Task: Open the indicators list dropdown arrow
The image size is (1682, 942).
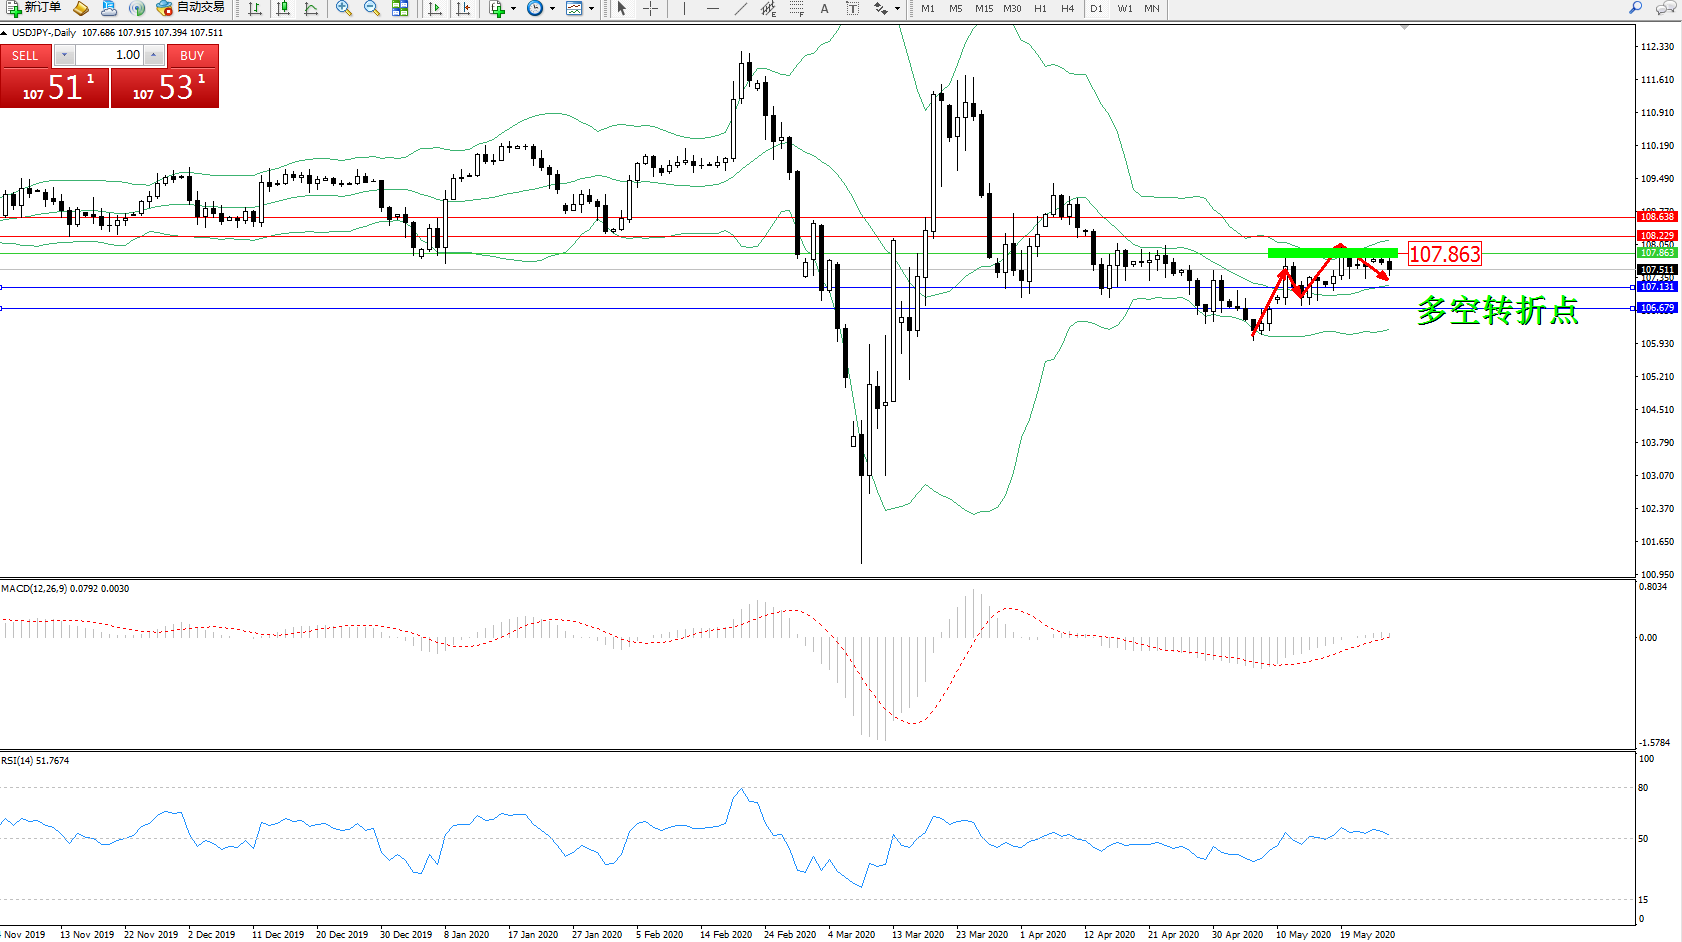Action: pos(513,8)
